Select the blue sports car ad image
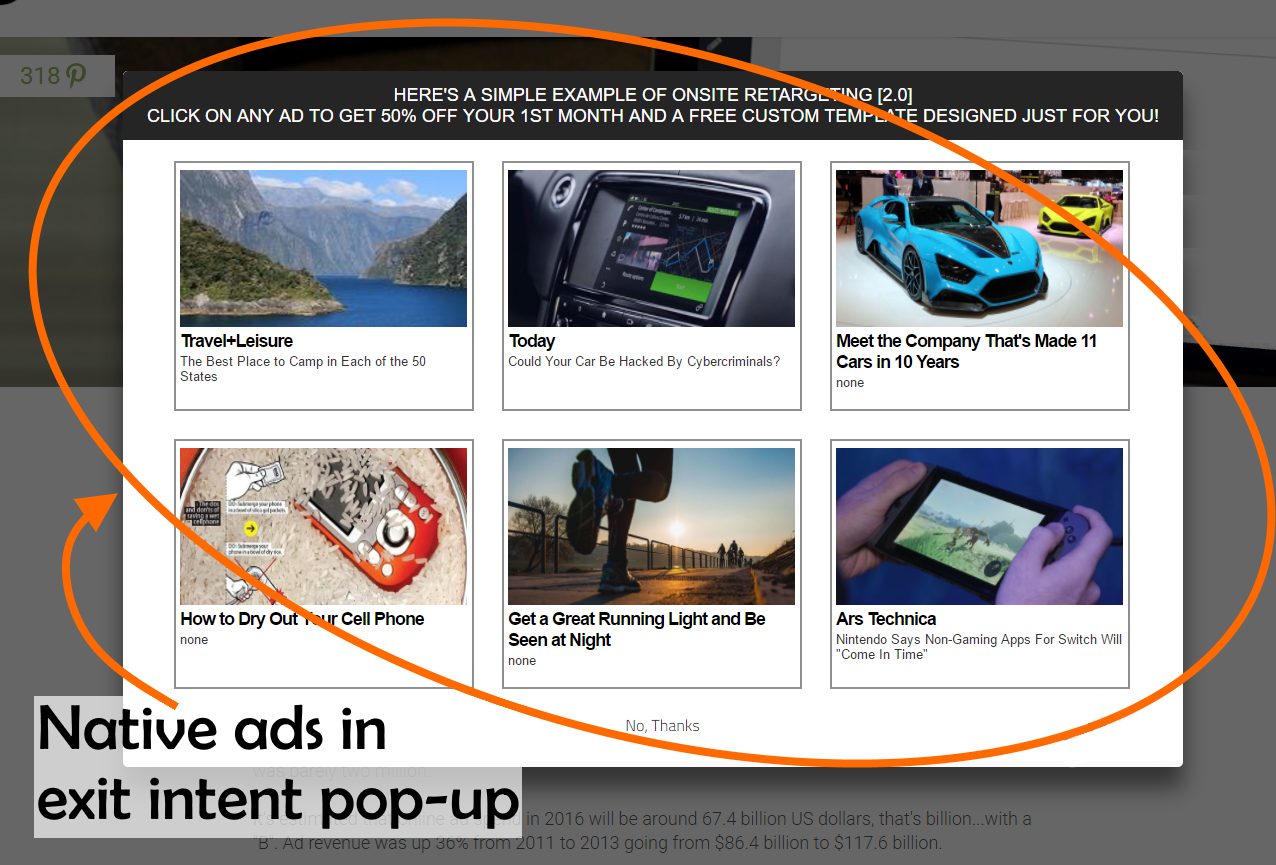This screenshot has width=1276, height=865. coord(978,248)
